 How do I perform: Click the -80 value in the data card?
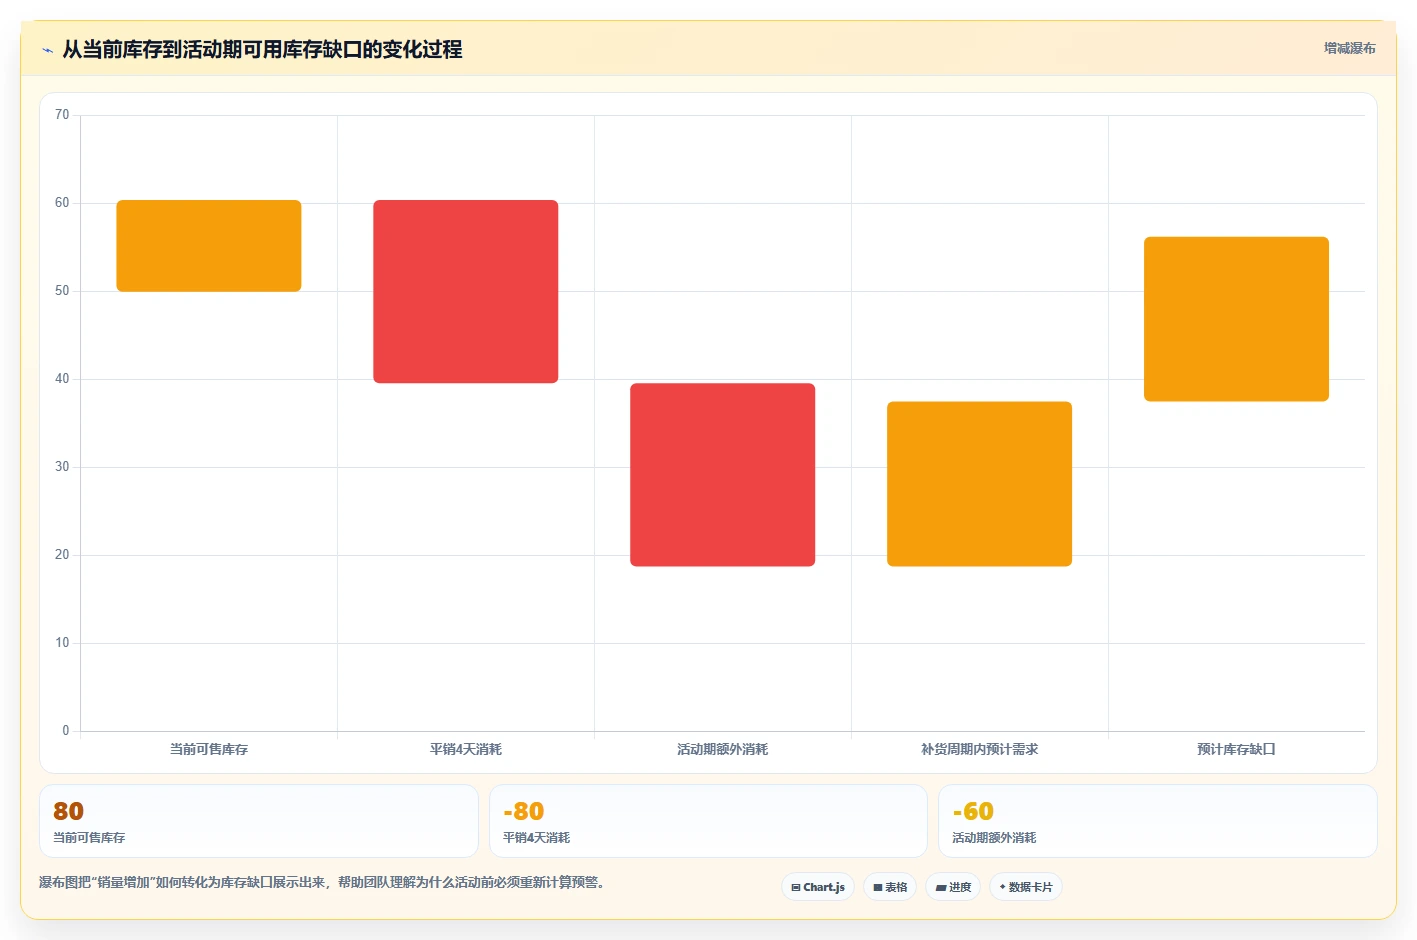(x=524, y=811)
